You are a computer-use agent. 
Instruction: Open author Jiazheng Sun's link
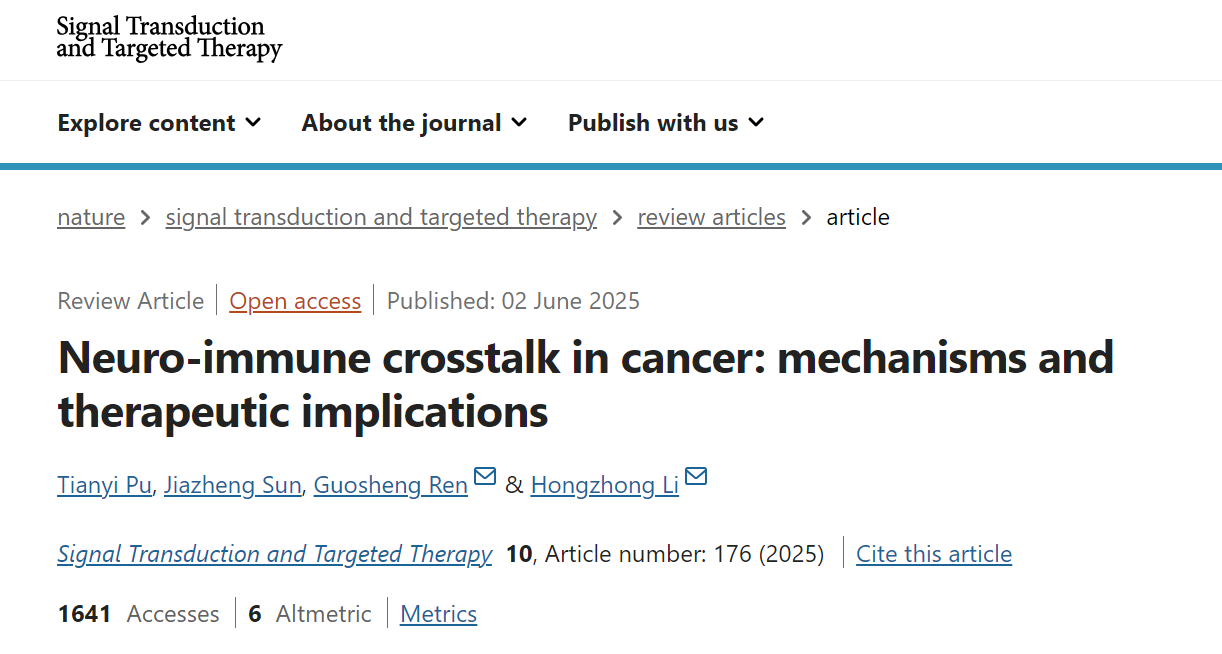pos(232,485)
